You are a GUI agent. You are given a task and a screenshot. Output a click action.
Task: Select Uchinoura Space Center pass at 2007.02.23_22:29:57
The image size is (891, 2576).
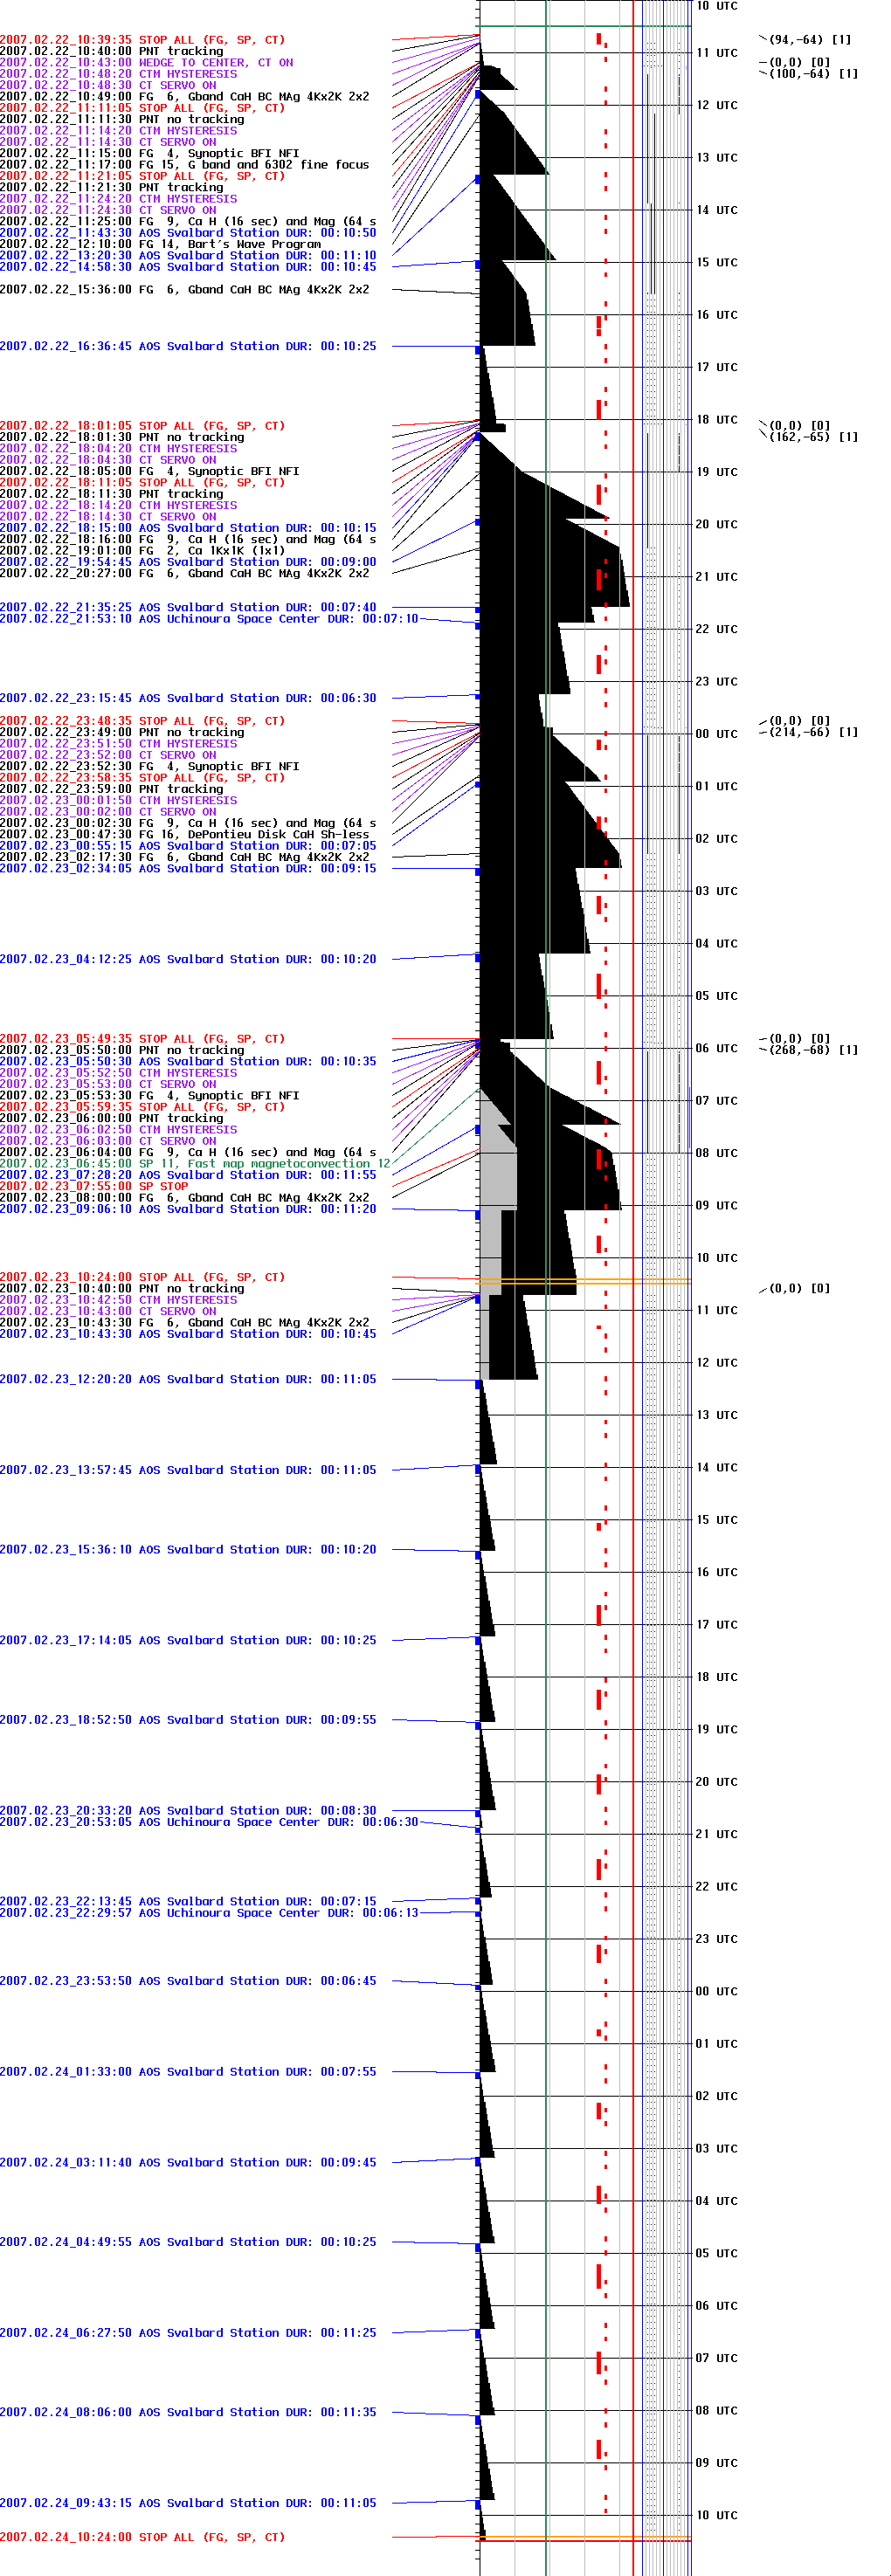(x=209, y=1913)
